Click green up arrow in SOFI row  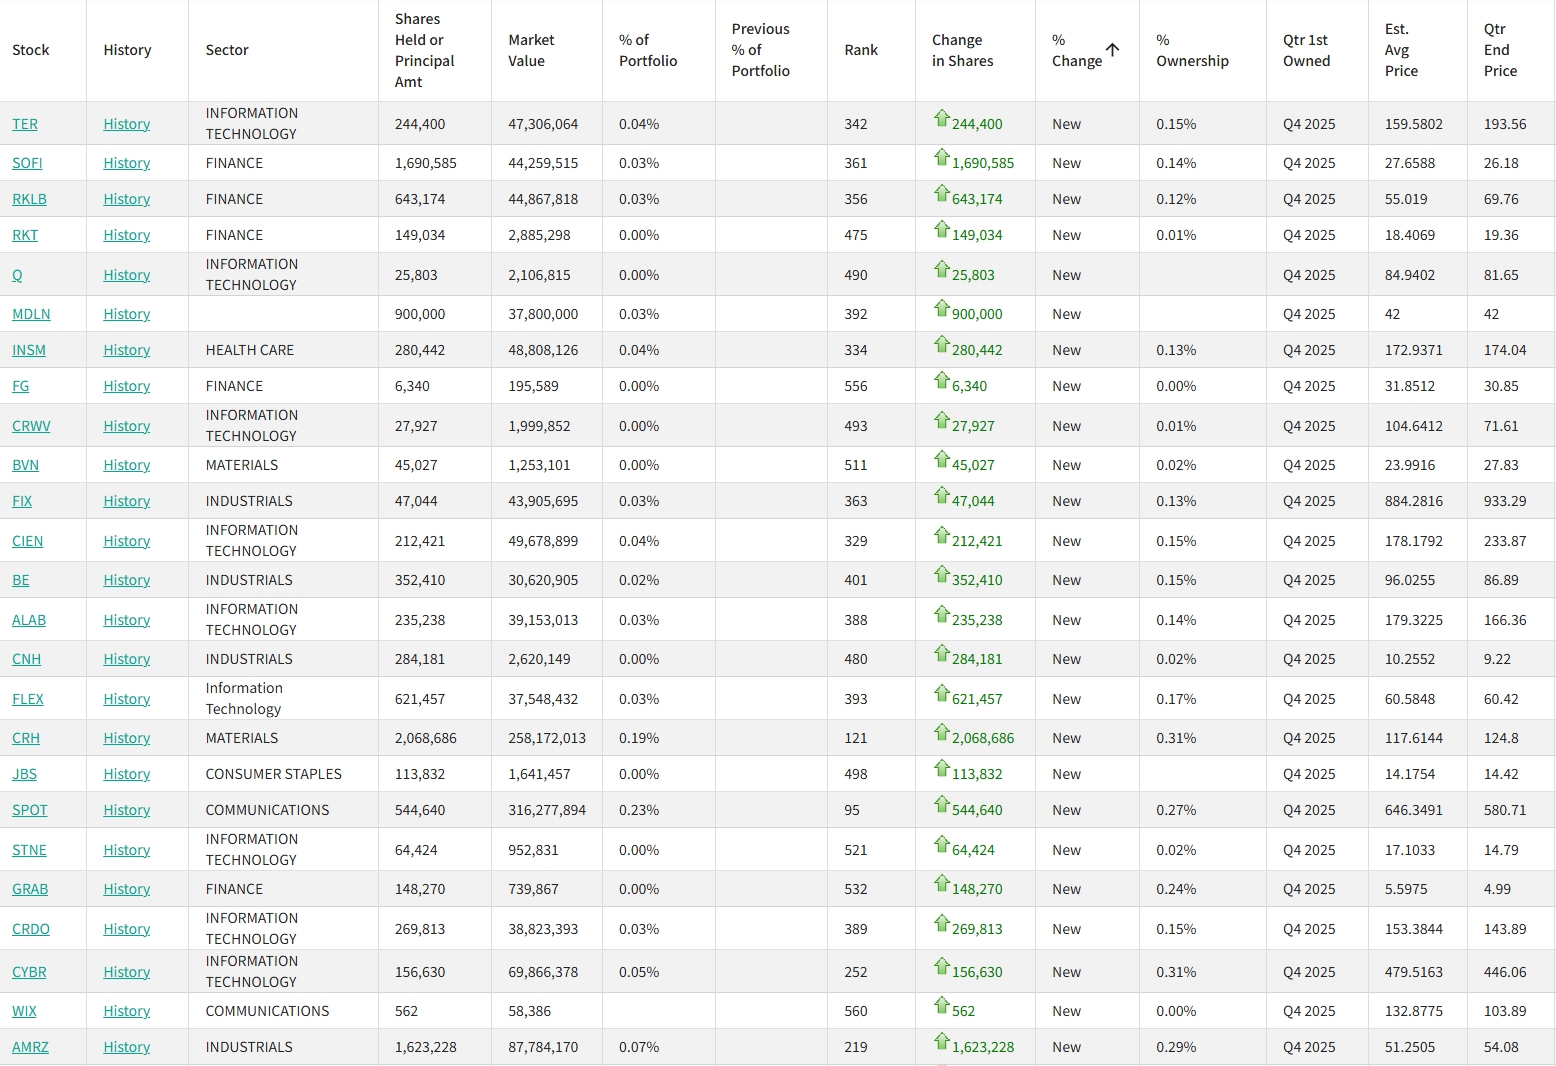pos(941,157)
